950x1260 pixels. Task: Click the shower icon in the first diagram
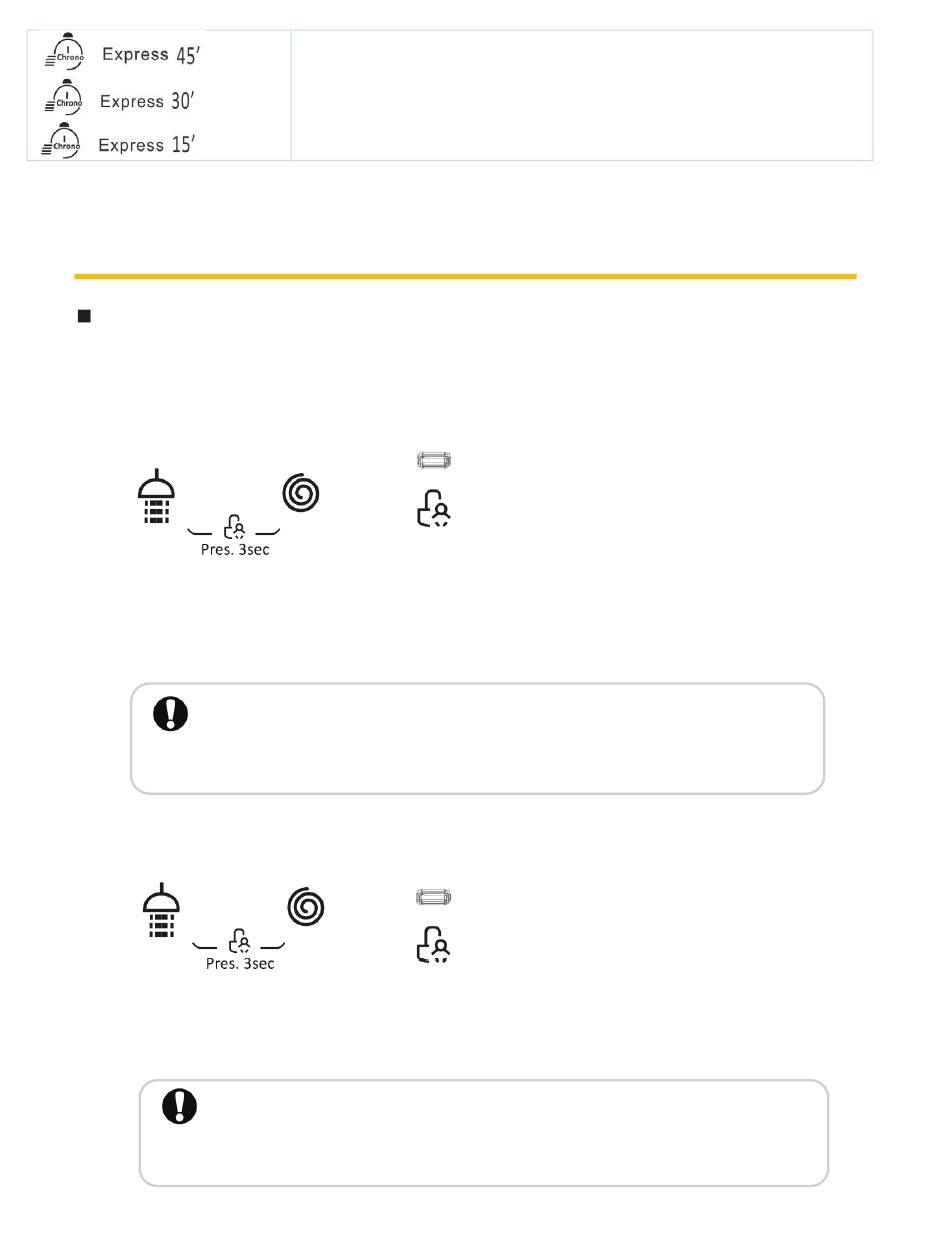(x=157, y=500)
